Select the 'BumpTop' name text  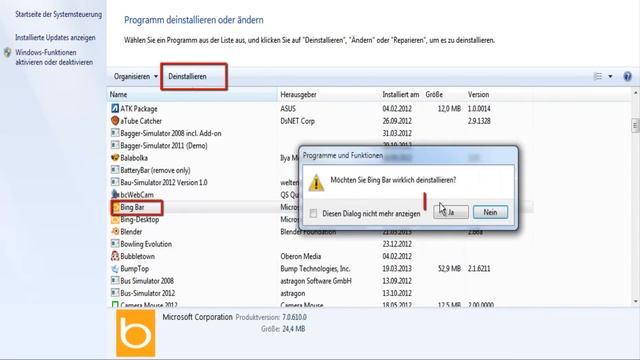tap(134, 269)
